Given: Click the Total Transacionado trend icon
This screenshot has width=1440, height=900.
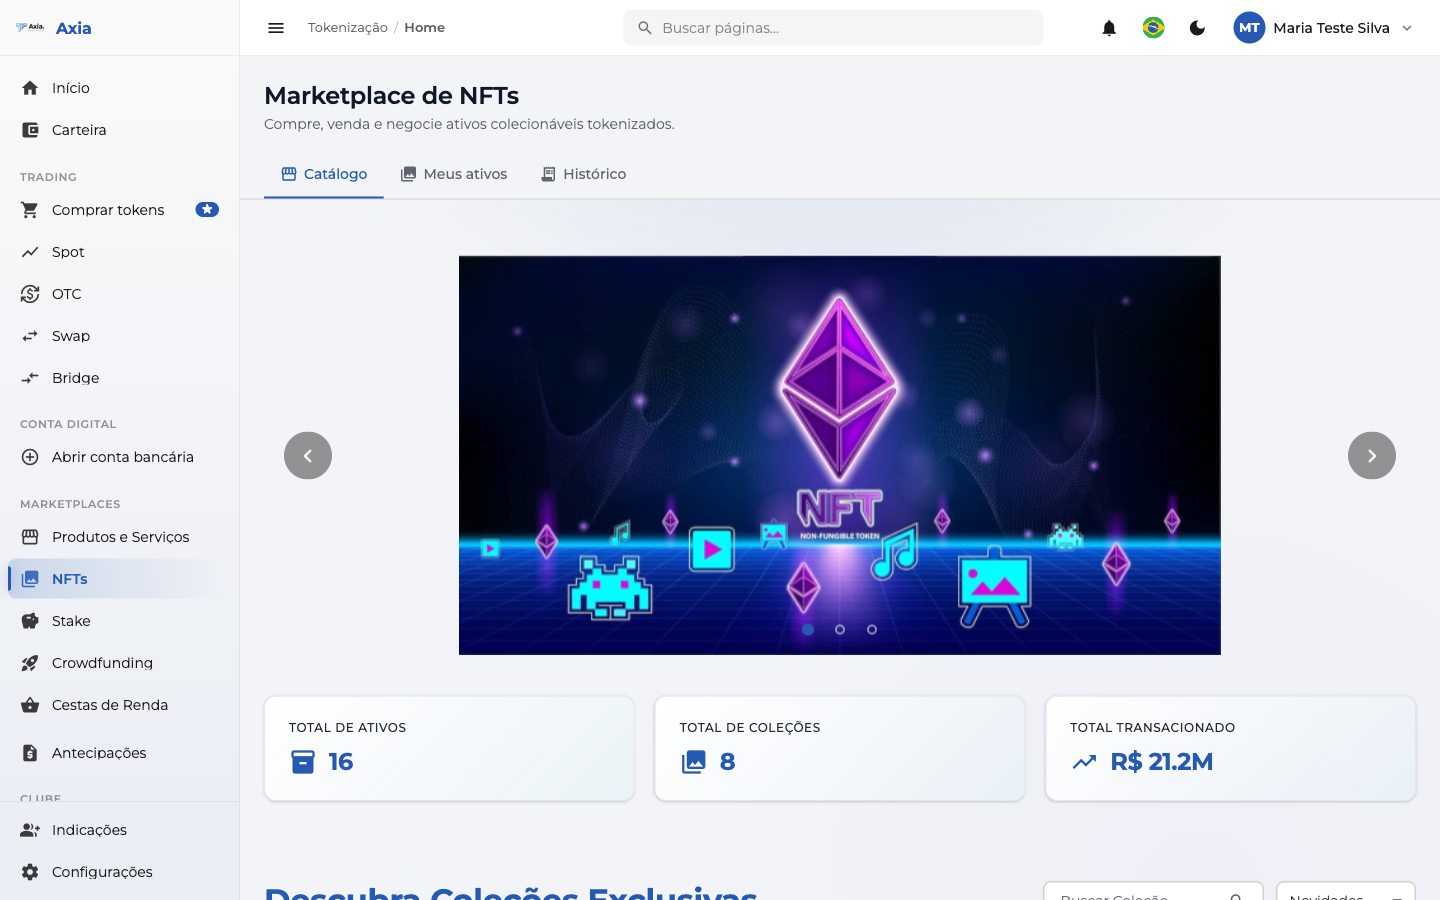Looking at the screenshot, I should click(1084, 762).
